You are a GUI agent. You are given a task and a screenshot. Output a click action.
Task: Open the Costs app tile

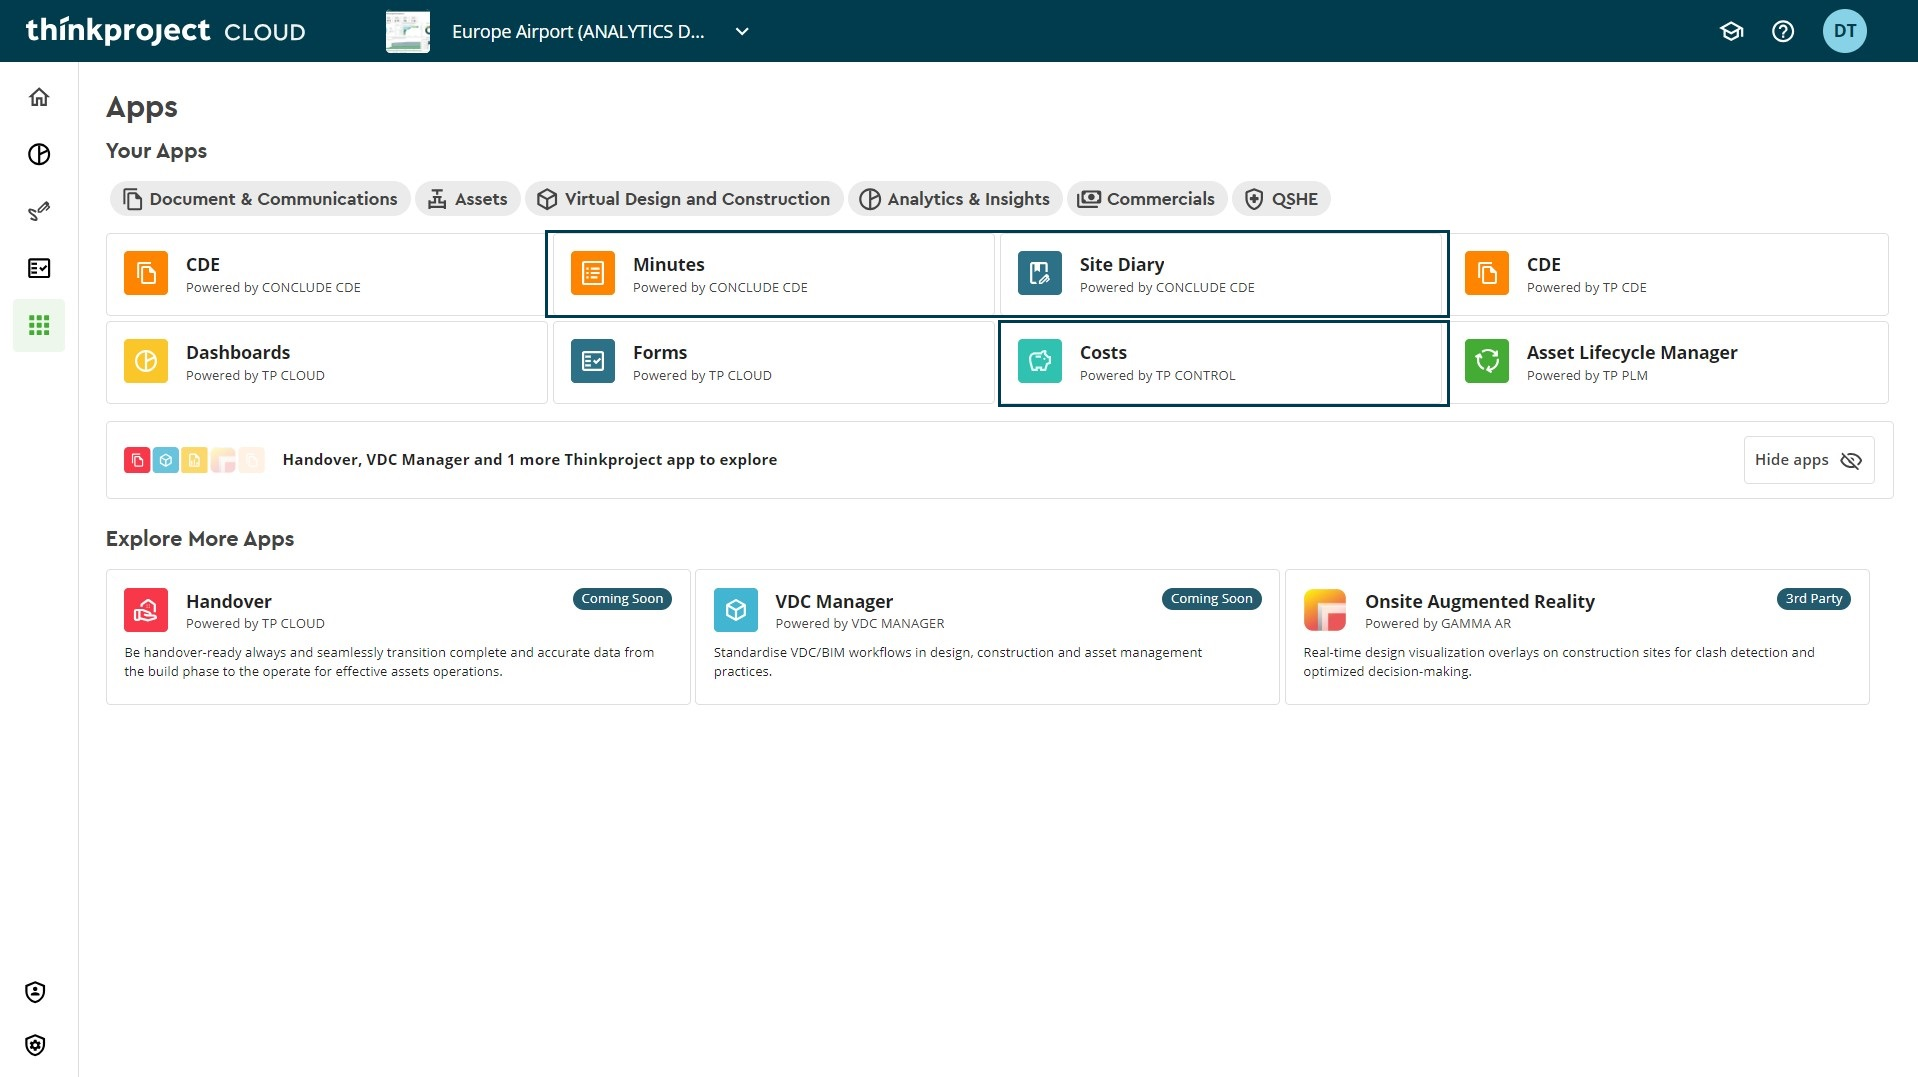[1222, 363]
